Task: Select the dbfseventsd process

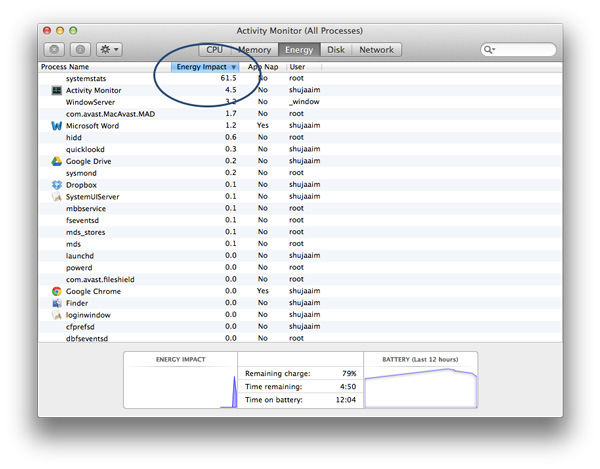Action: coord(300,338)
